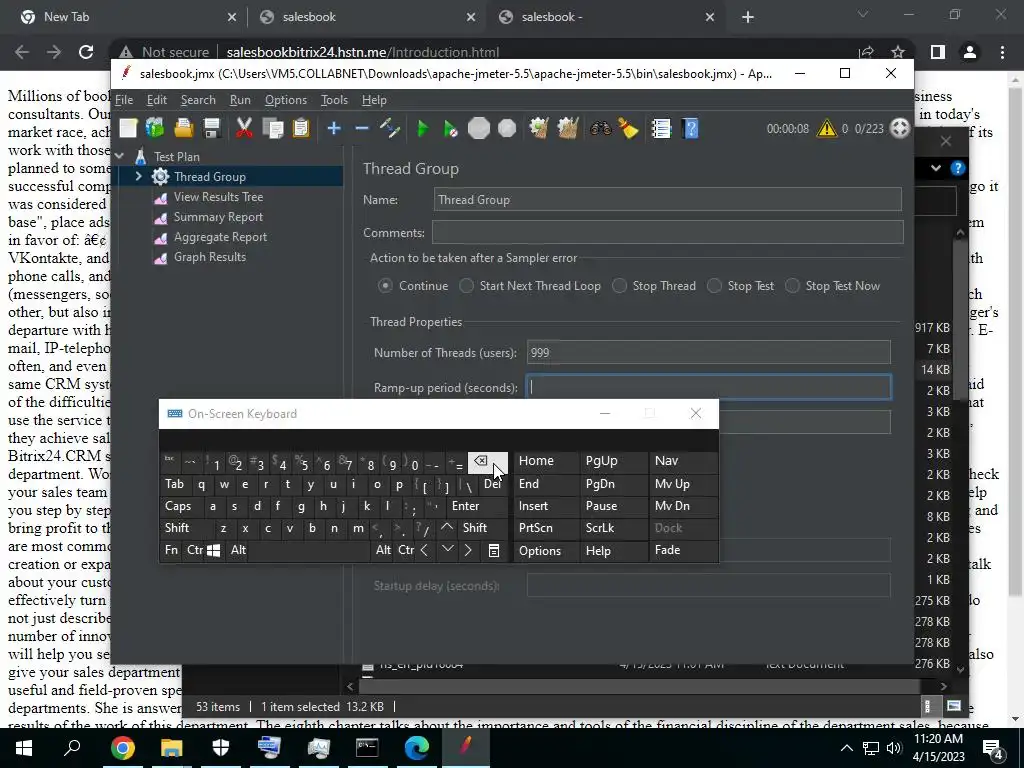Start the test with the green play icon
The height and width of the screenshot is (768, 1024).
click(x=423, y=129)
